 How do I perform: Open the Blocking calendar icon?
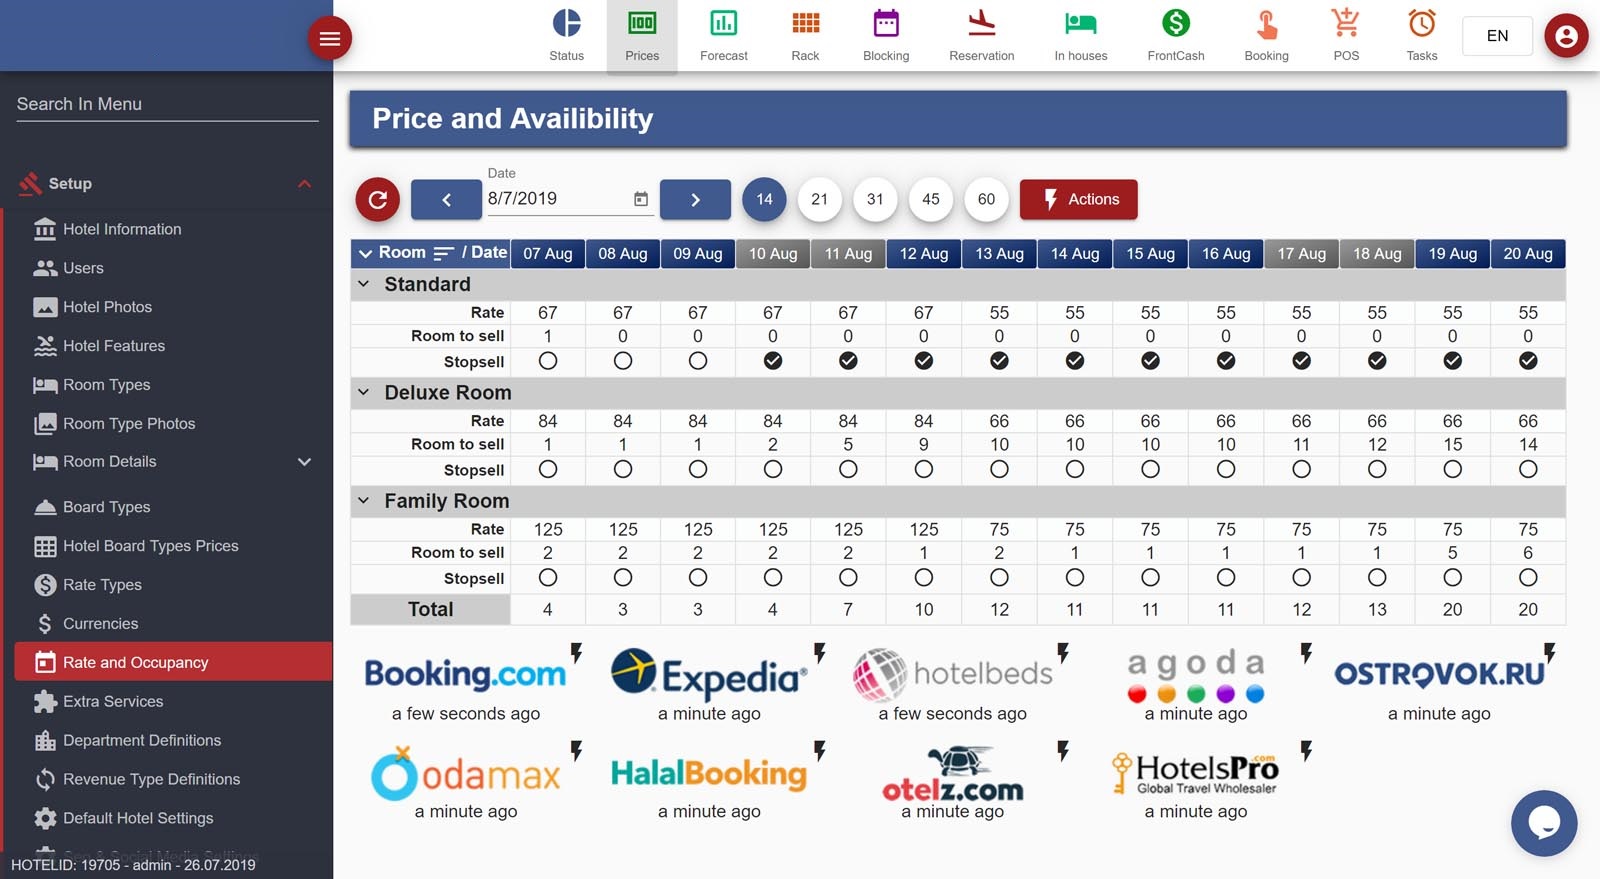[886, 23]
